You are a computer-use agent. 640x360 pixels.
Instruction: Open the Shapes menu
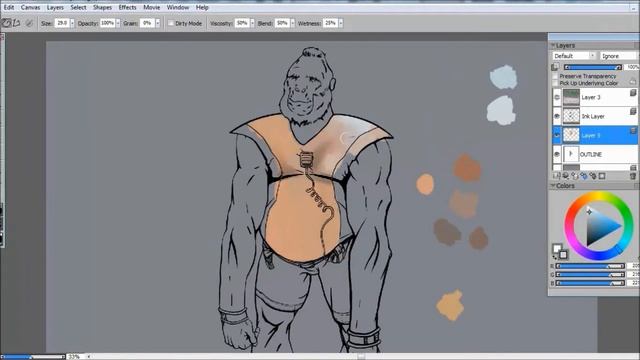point(102,7)
